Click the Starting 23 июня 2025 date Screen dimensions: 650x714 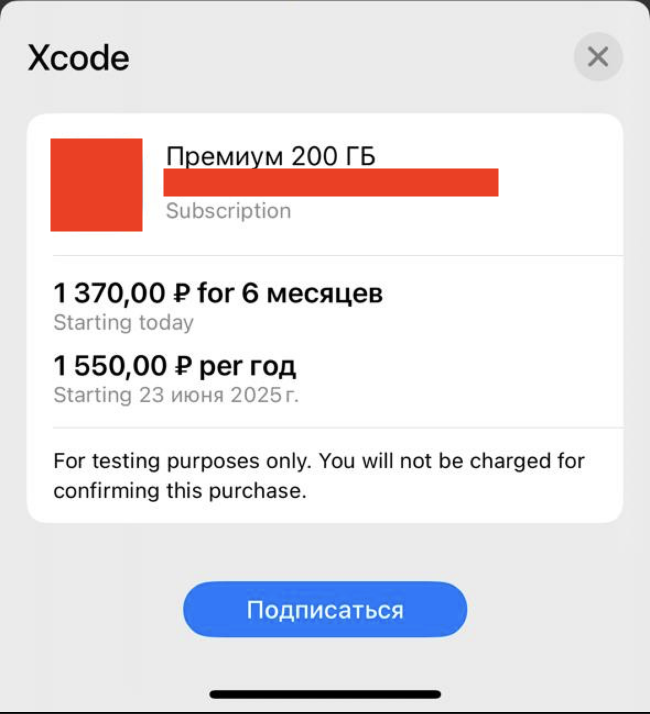pyautogui.click(x=175, y=395)
